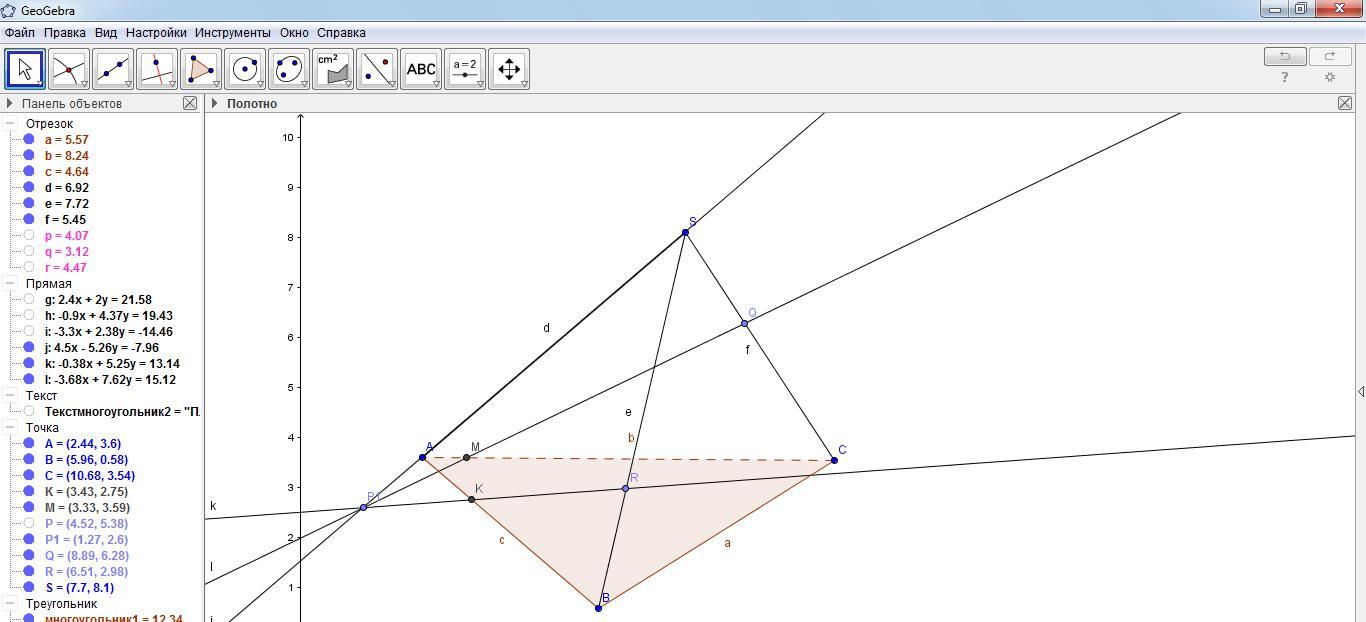The image size is (1366, 622).
Task: Open the Инструменты menu
Action: pos(233,33)
